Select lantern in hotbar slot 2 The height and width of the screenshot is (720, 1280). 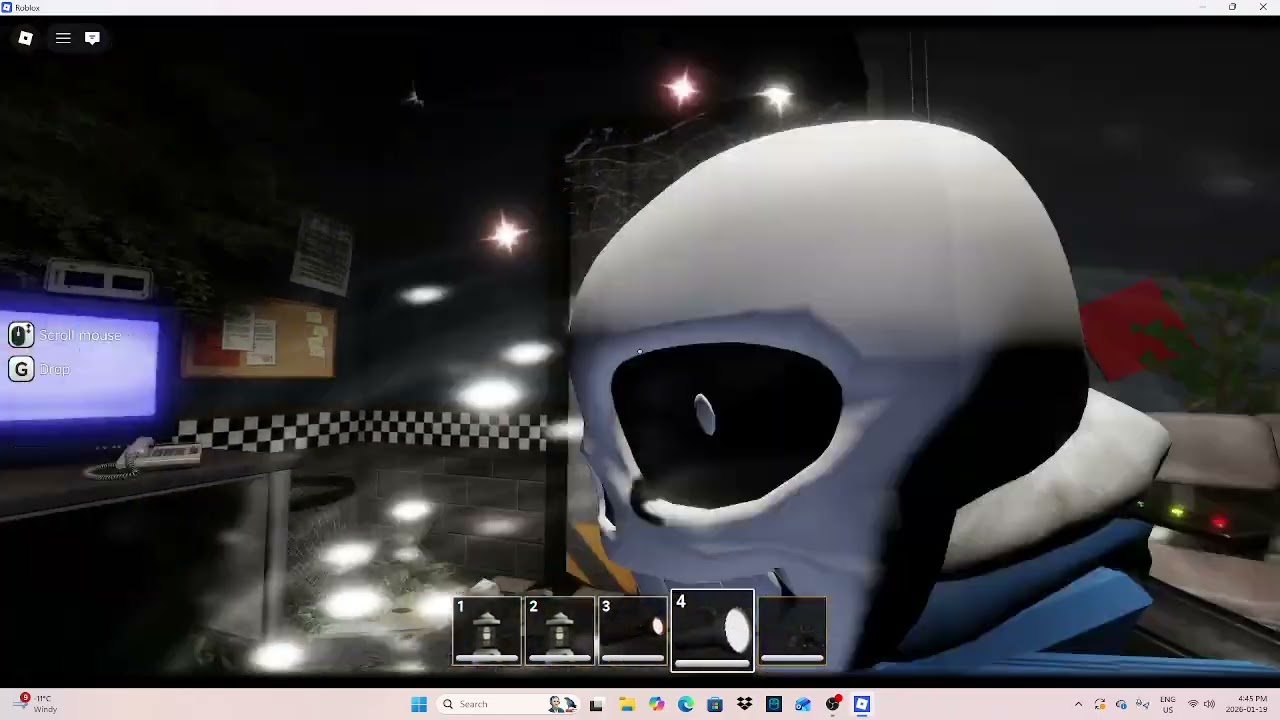560,631
